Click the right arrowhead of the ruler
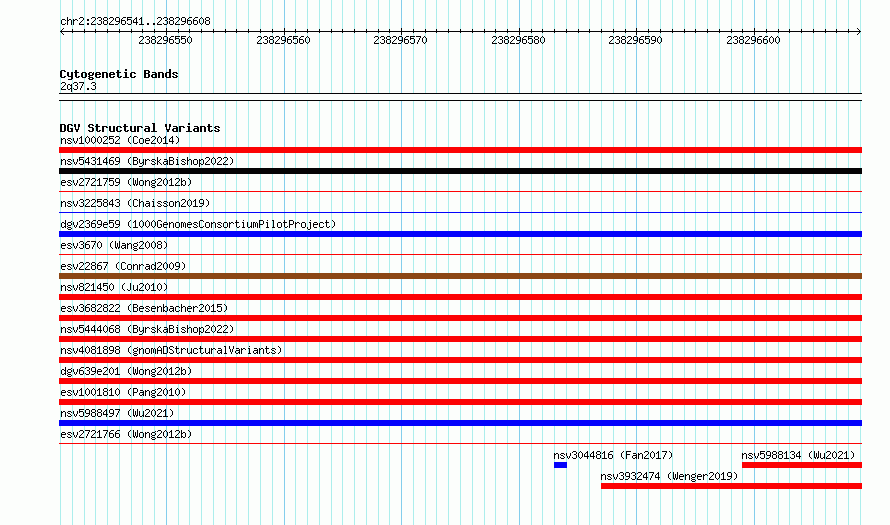This screenshot has width=890, height=525. (859, 32)
